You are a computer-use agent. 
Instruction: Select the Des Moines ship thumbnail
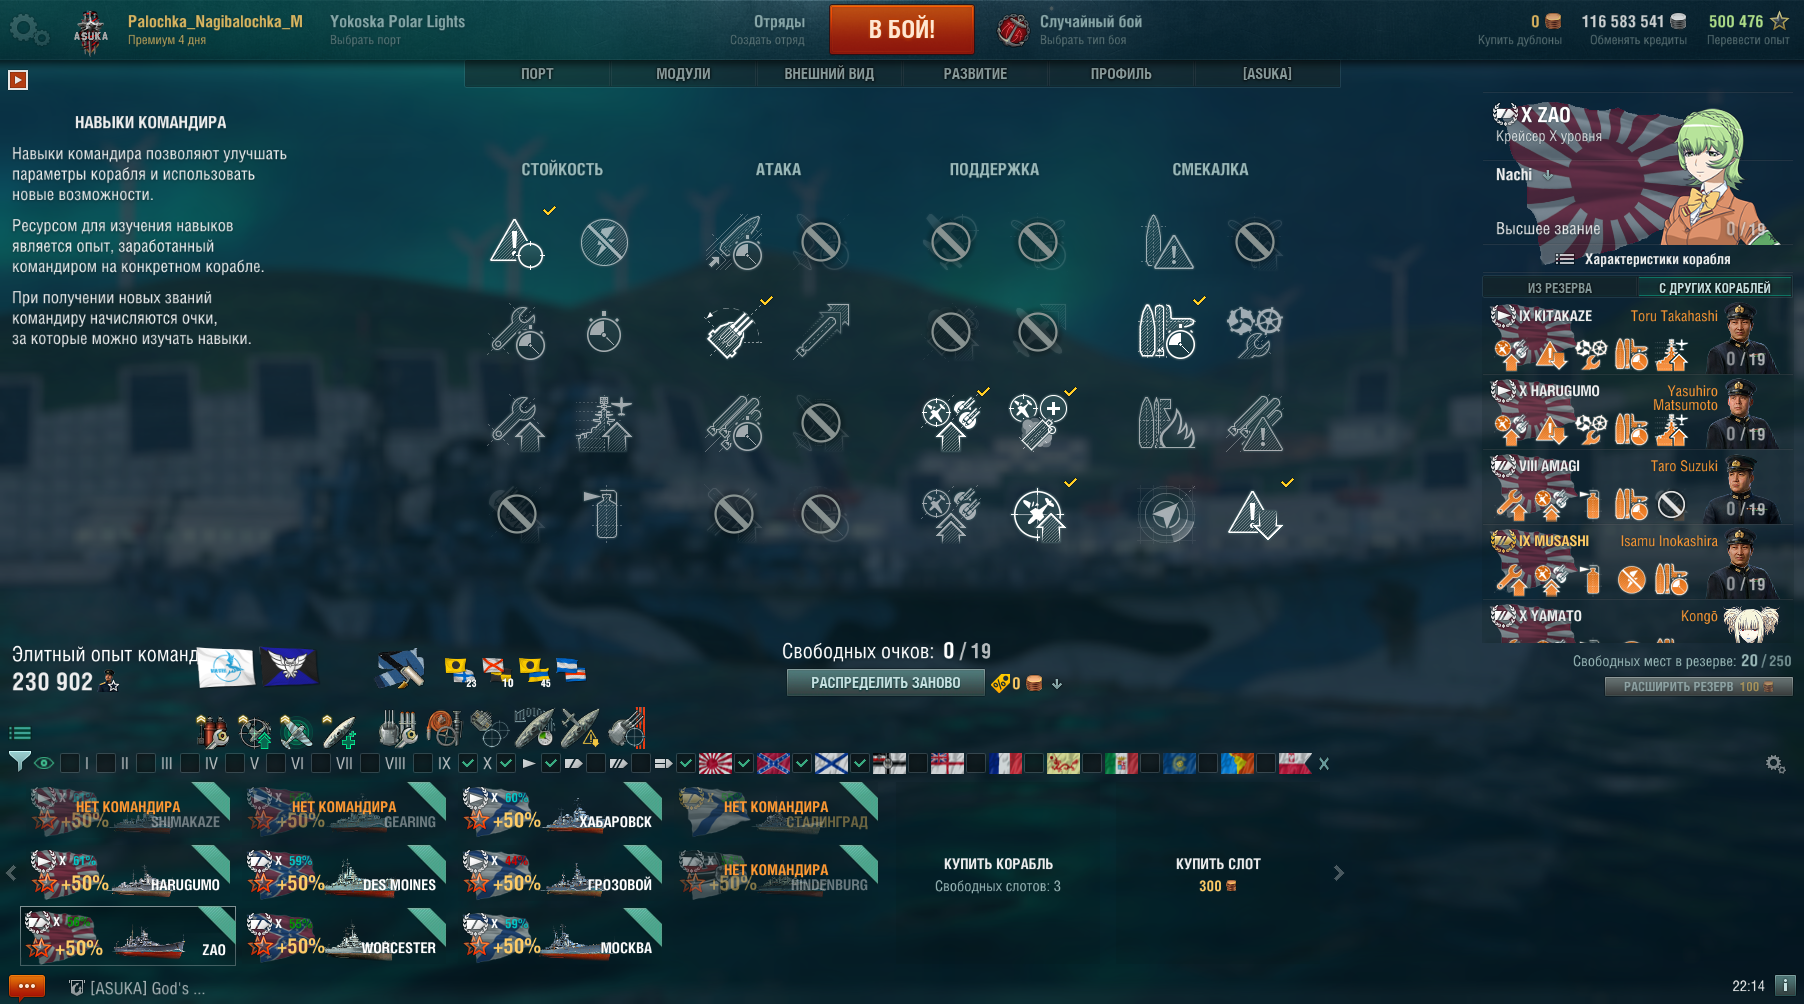pos(345,871)
